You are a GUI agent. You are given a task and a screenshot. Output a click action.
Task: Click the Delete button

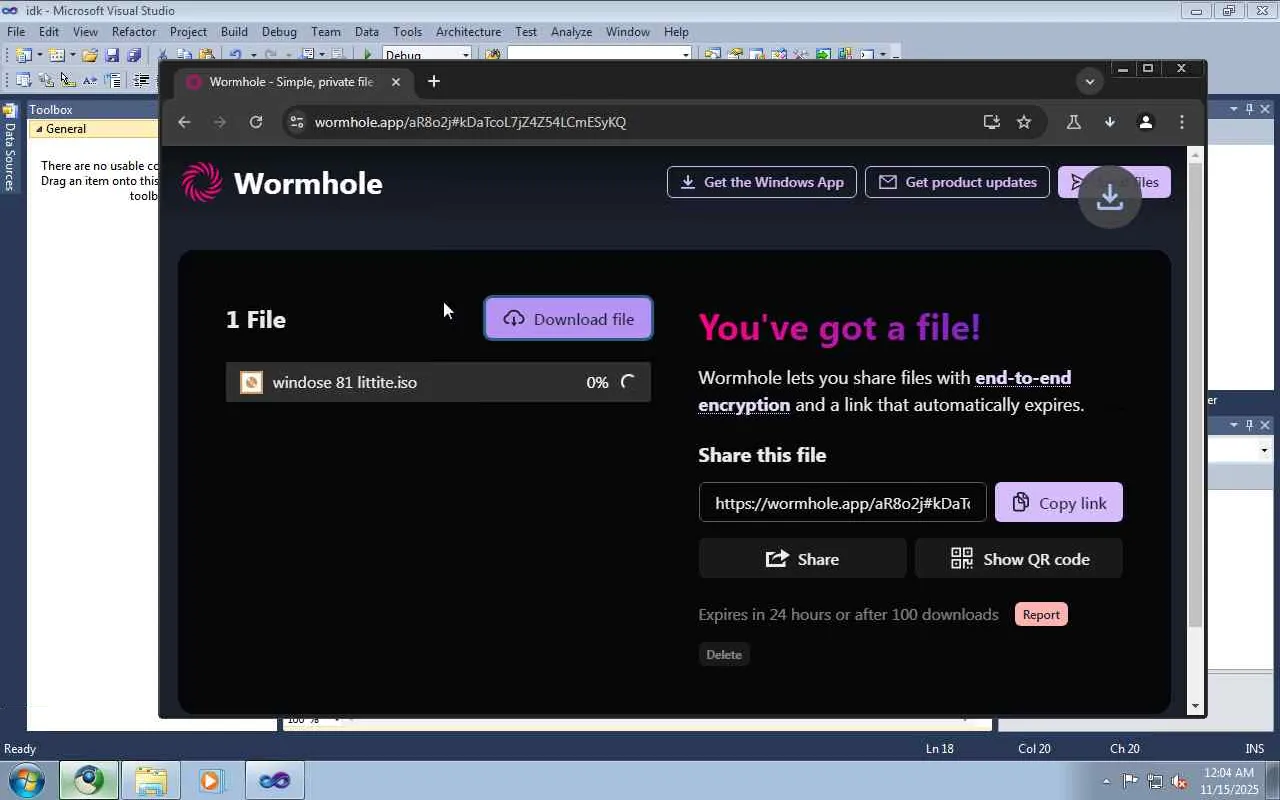[724, 654]
